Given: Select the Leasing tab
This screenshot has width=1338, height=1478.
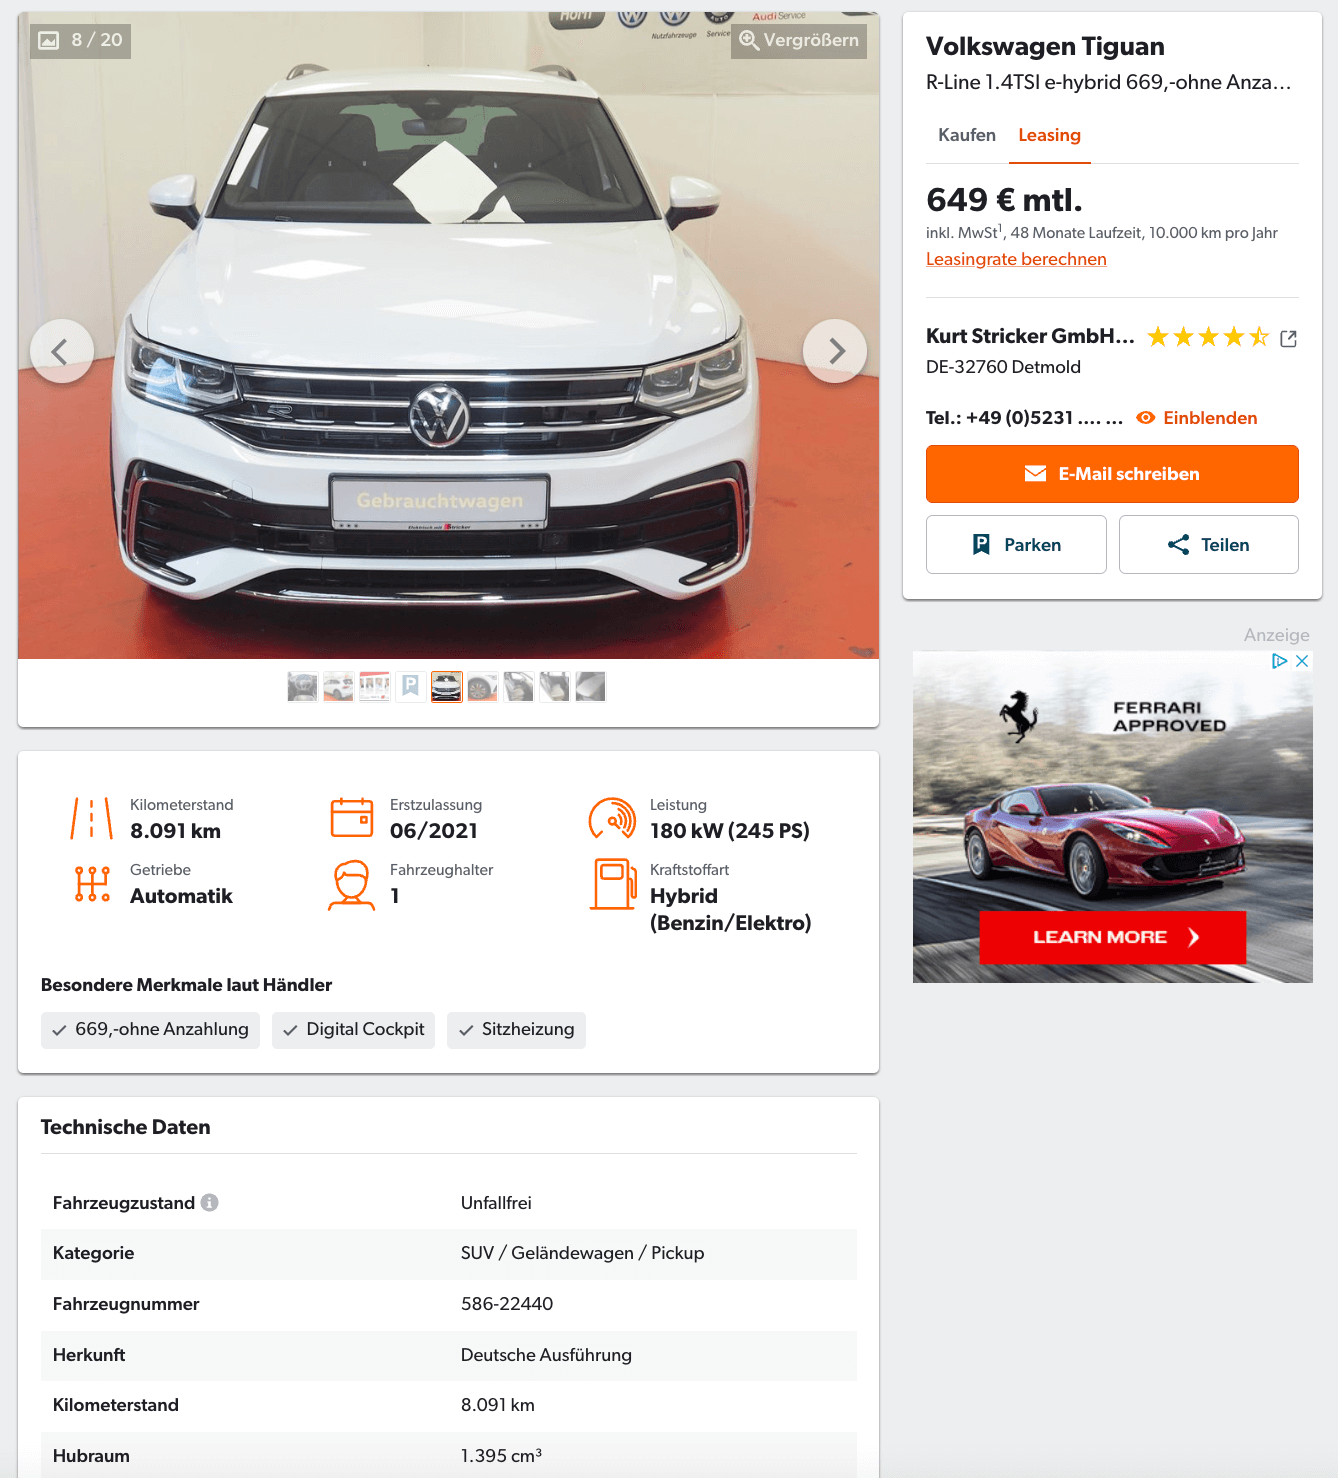Looking at the screenshot, I should click(x=1049, y=135).
